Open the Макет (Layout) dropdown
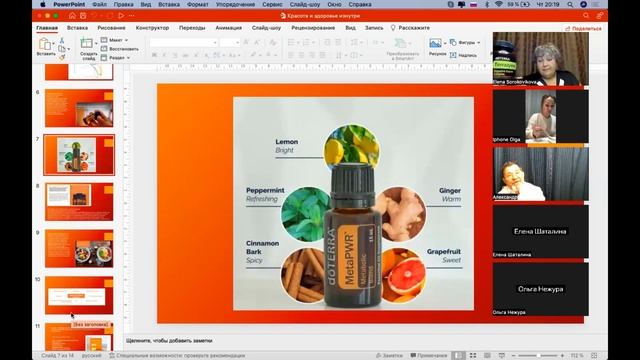Screen dimensions: 640x360 [115, 40]
